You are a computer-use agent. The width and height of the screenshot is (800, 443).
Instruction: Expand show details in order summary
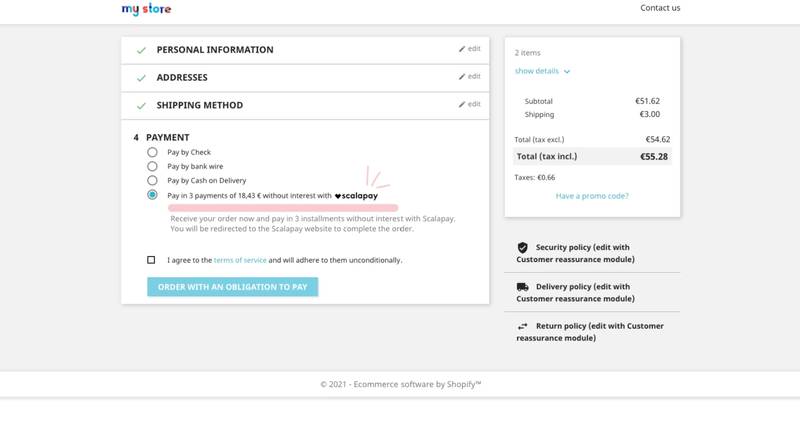pos(542,71)
